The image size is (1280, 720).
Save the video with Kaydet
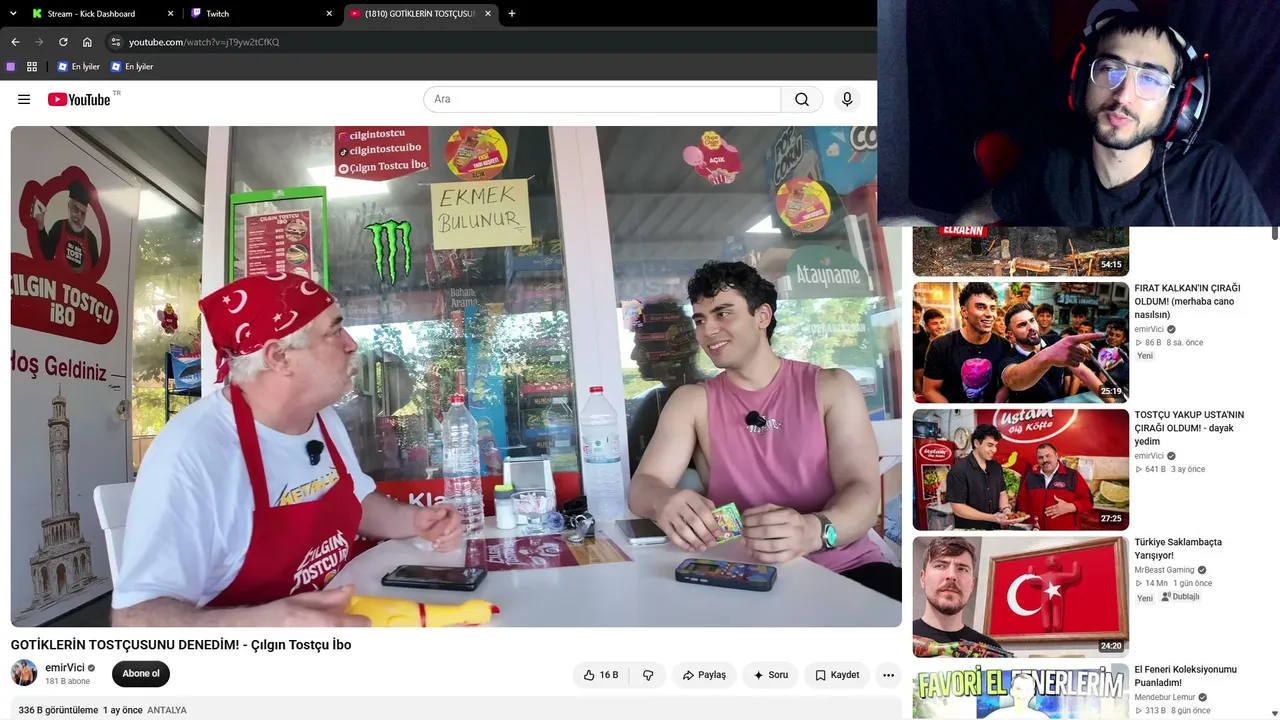tap(836, 675)
